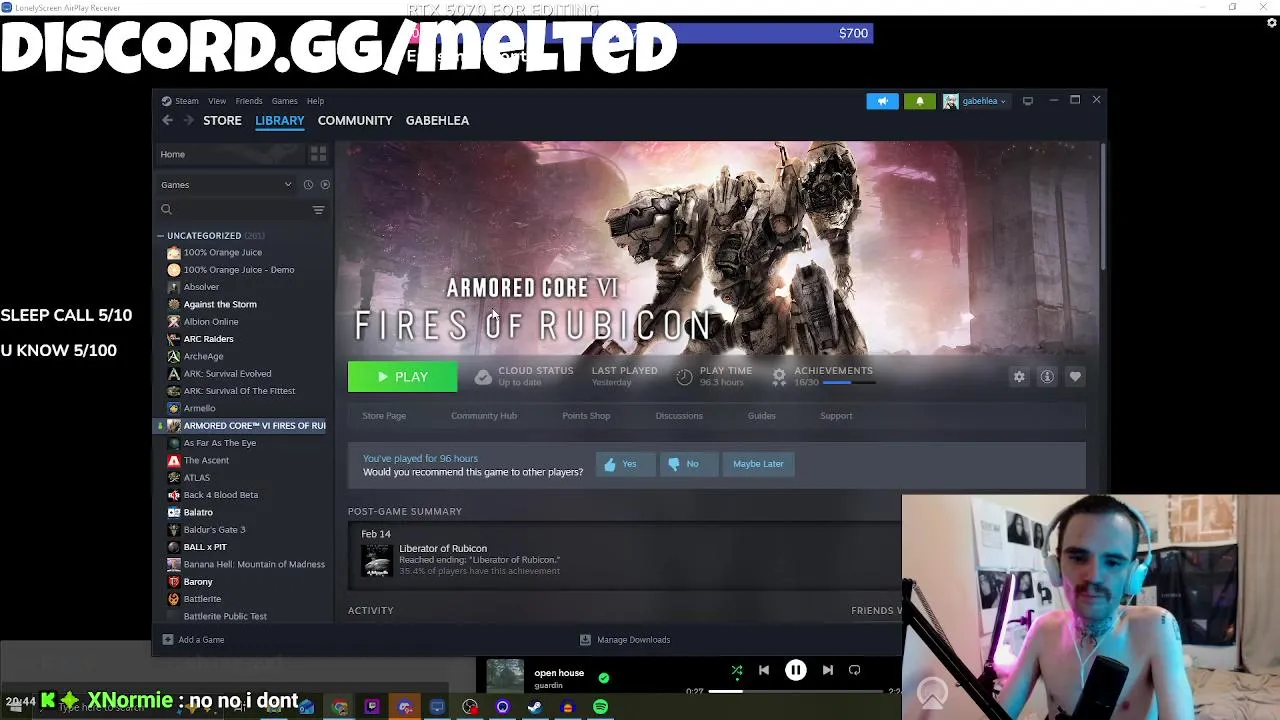Click Steam library page scrollbar

click(1102, 205)
